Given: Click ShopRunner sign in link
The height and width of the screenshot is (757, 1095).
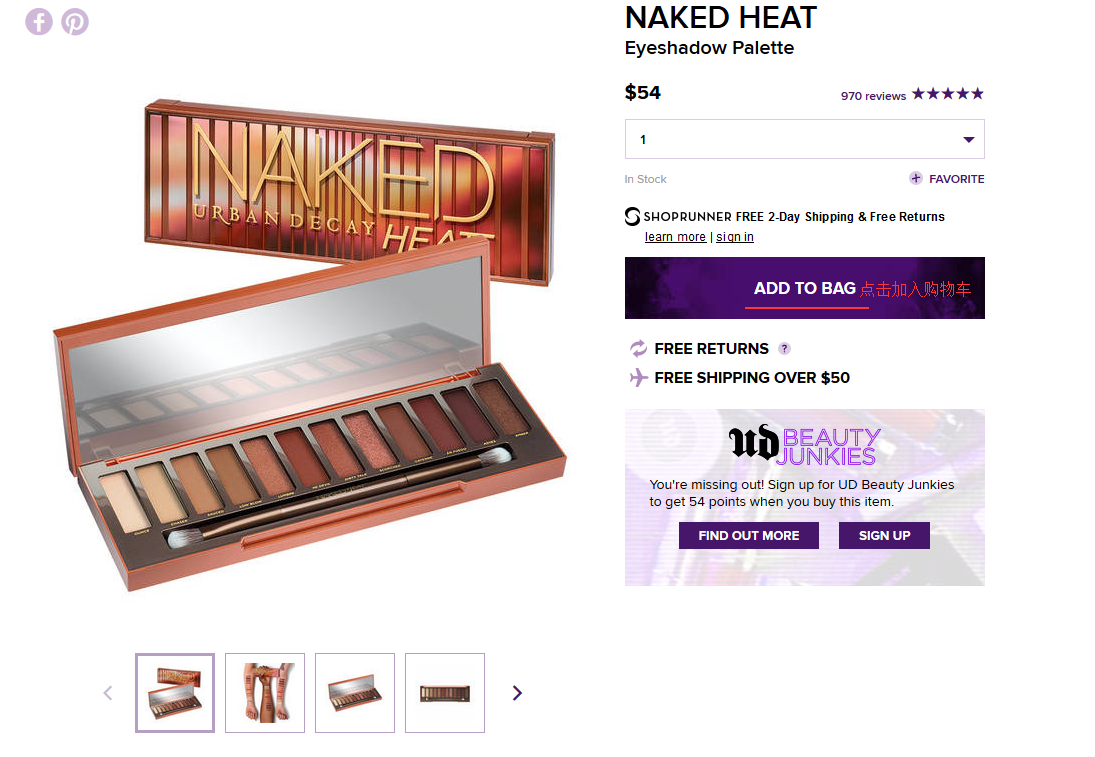Looking at the screenshot, I should click(x=735, y=237).
